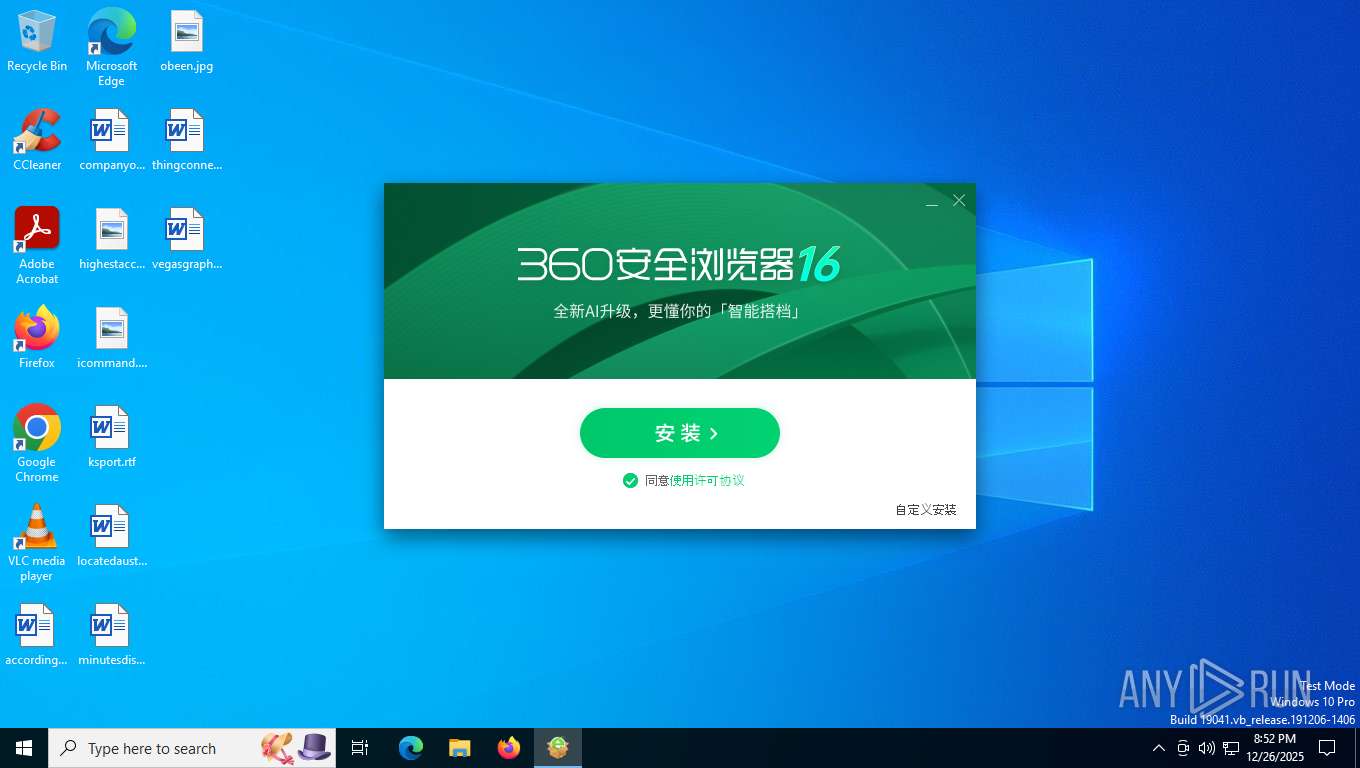Open Task View from the taskbar
The height and width of the screenshot is (768, 1360).
point(360,748)
